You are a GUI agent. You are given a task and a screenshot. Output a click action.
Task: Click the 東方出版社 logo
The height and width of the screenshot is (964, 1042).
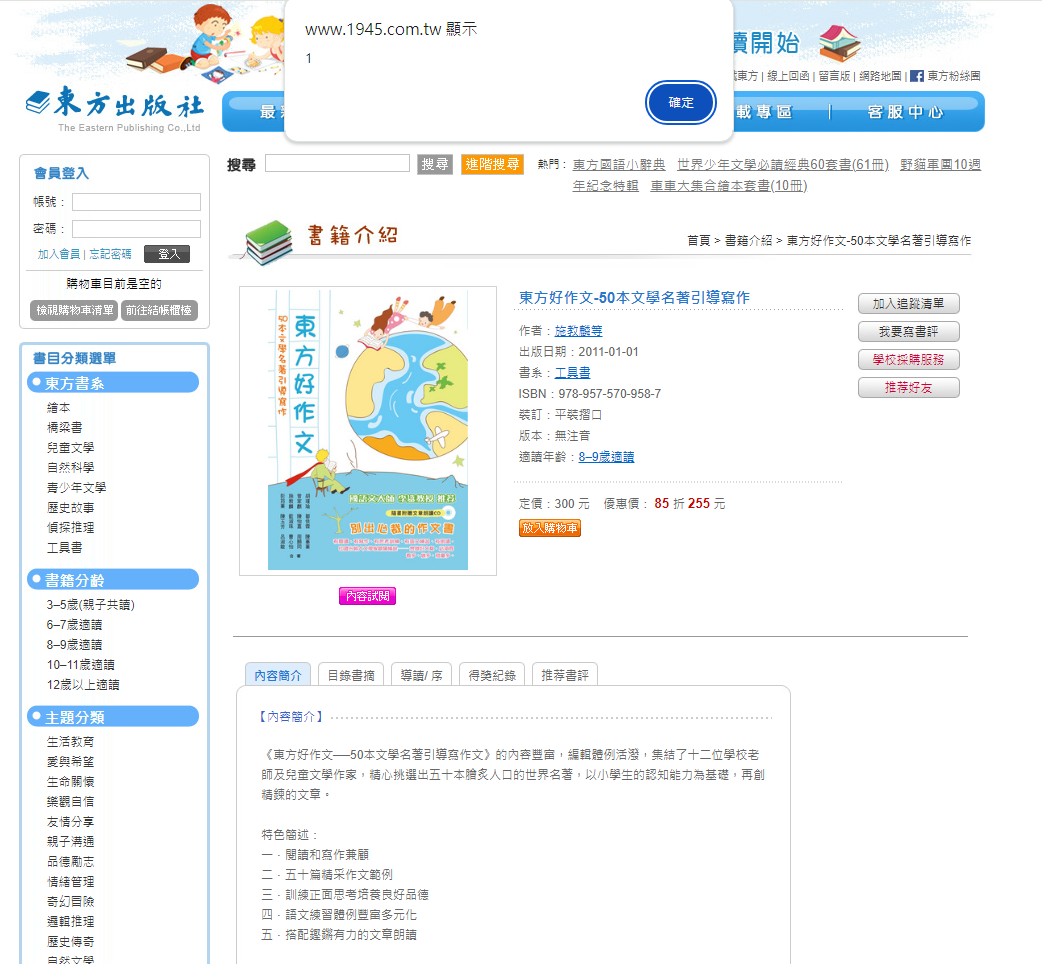[114, 108]
